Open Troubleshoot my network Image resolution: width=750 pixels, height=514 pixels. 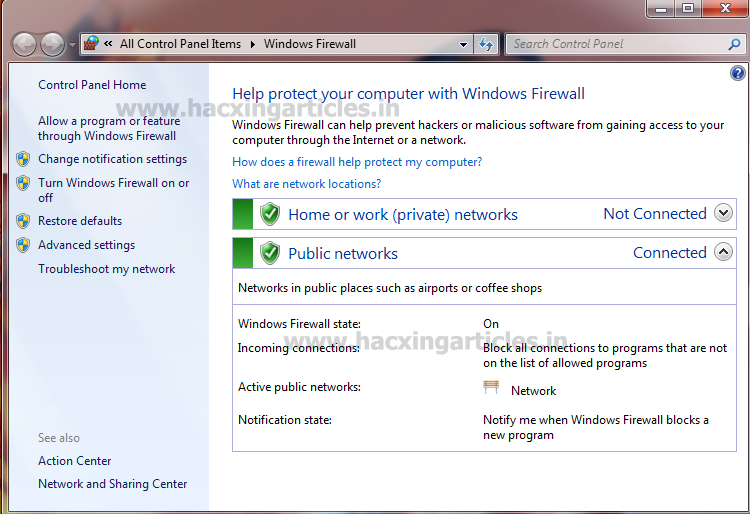(x=107, y=269)
